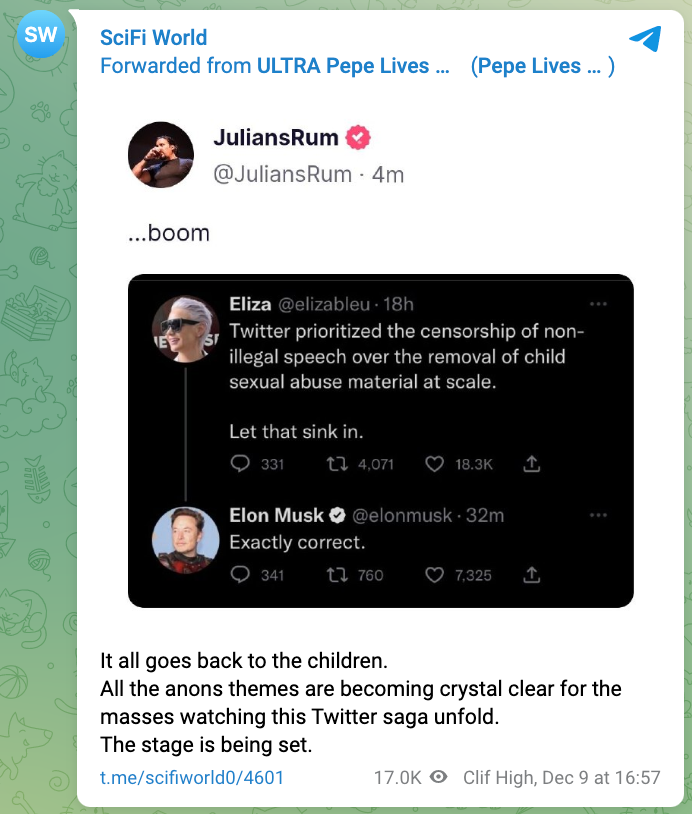Open the three-dot menu on Elon Musk's reply
The image size is (692, 814).
click(598, 515)
